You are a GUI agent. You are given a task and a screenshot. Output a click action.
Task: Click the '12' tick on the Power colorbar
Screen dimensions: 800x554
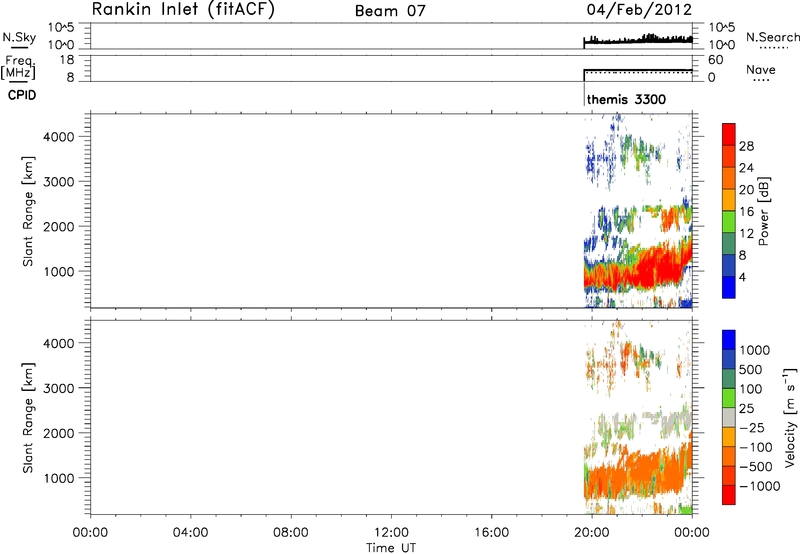point(746,234)
